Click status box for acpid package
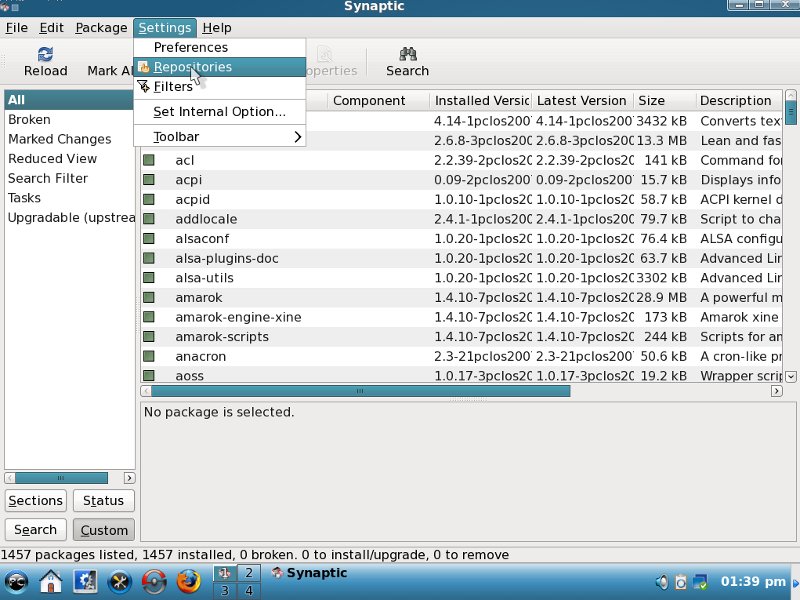This screenshot has width=800, height=600. 149,199
